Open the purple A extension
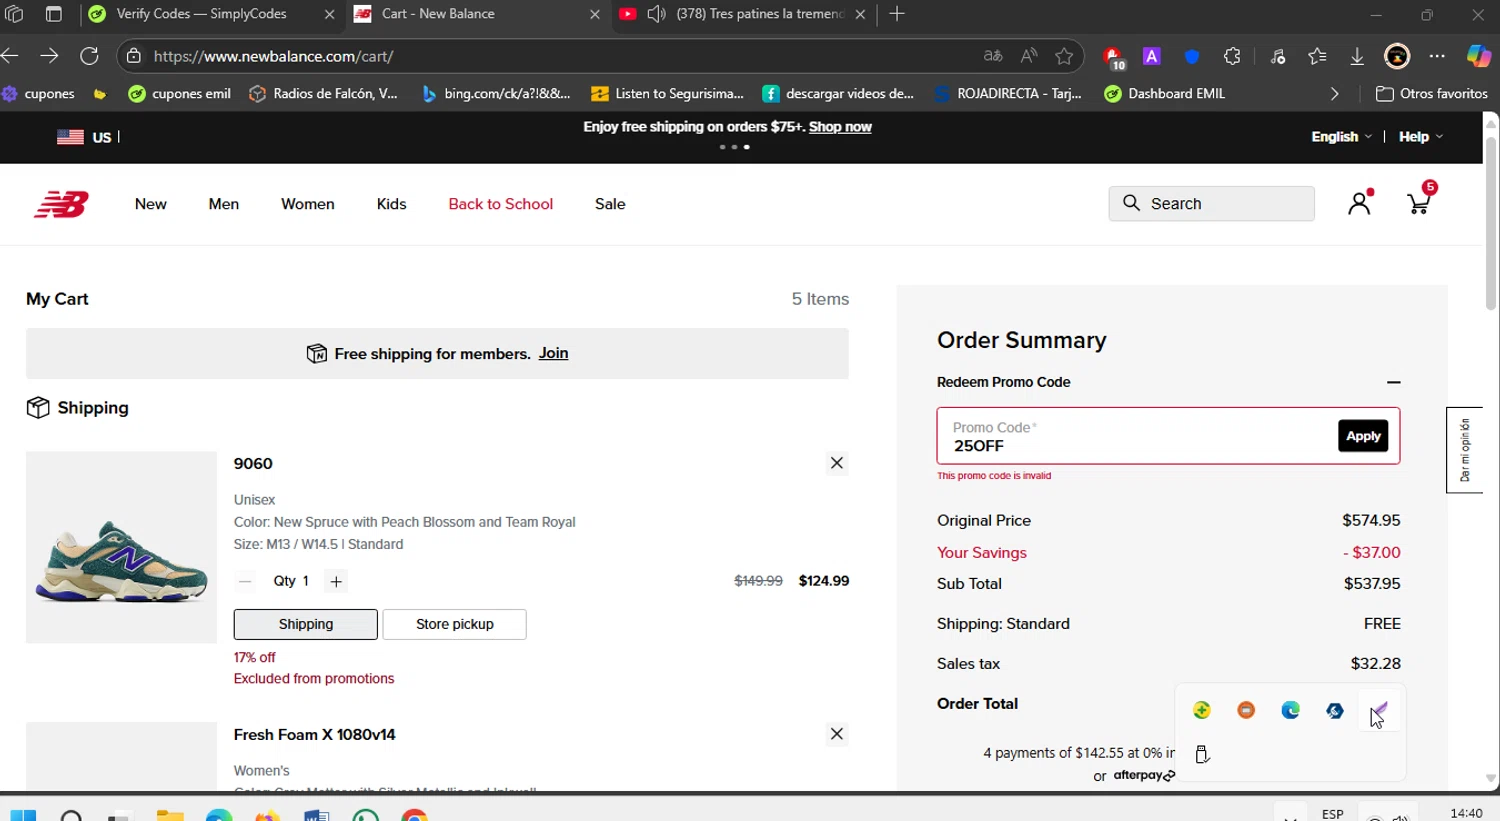The height and width of the screenshot is (821, 1500). pyautogui.click(x=1152, y=56)
